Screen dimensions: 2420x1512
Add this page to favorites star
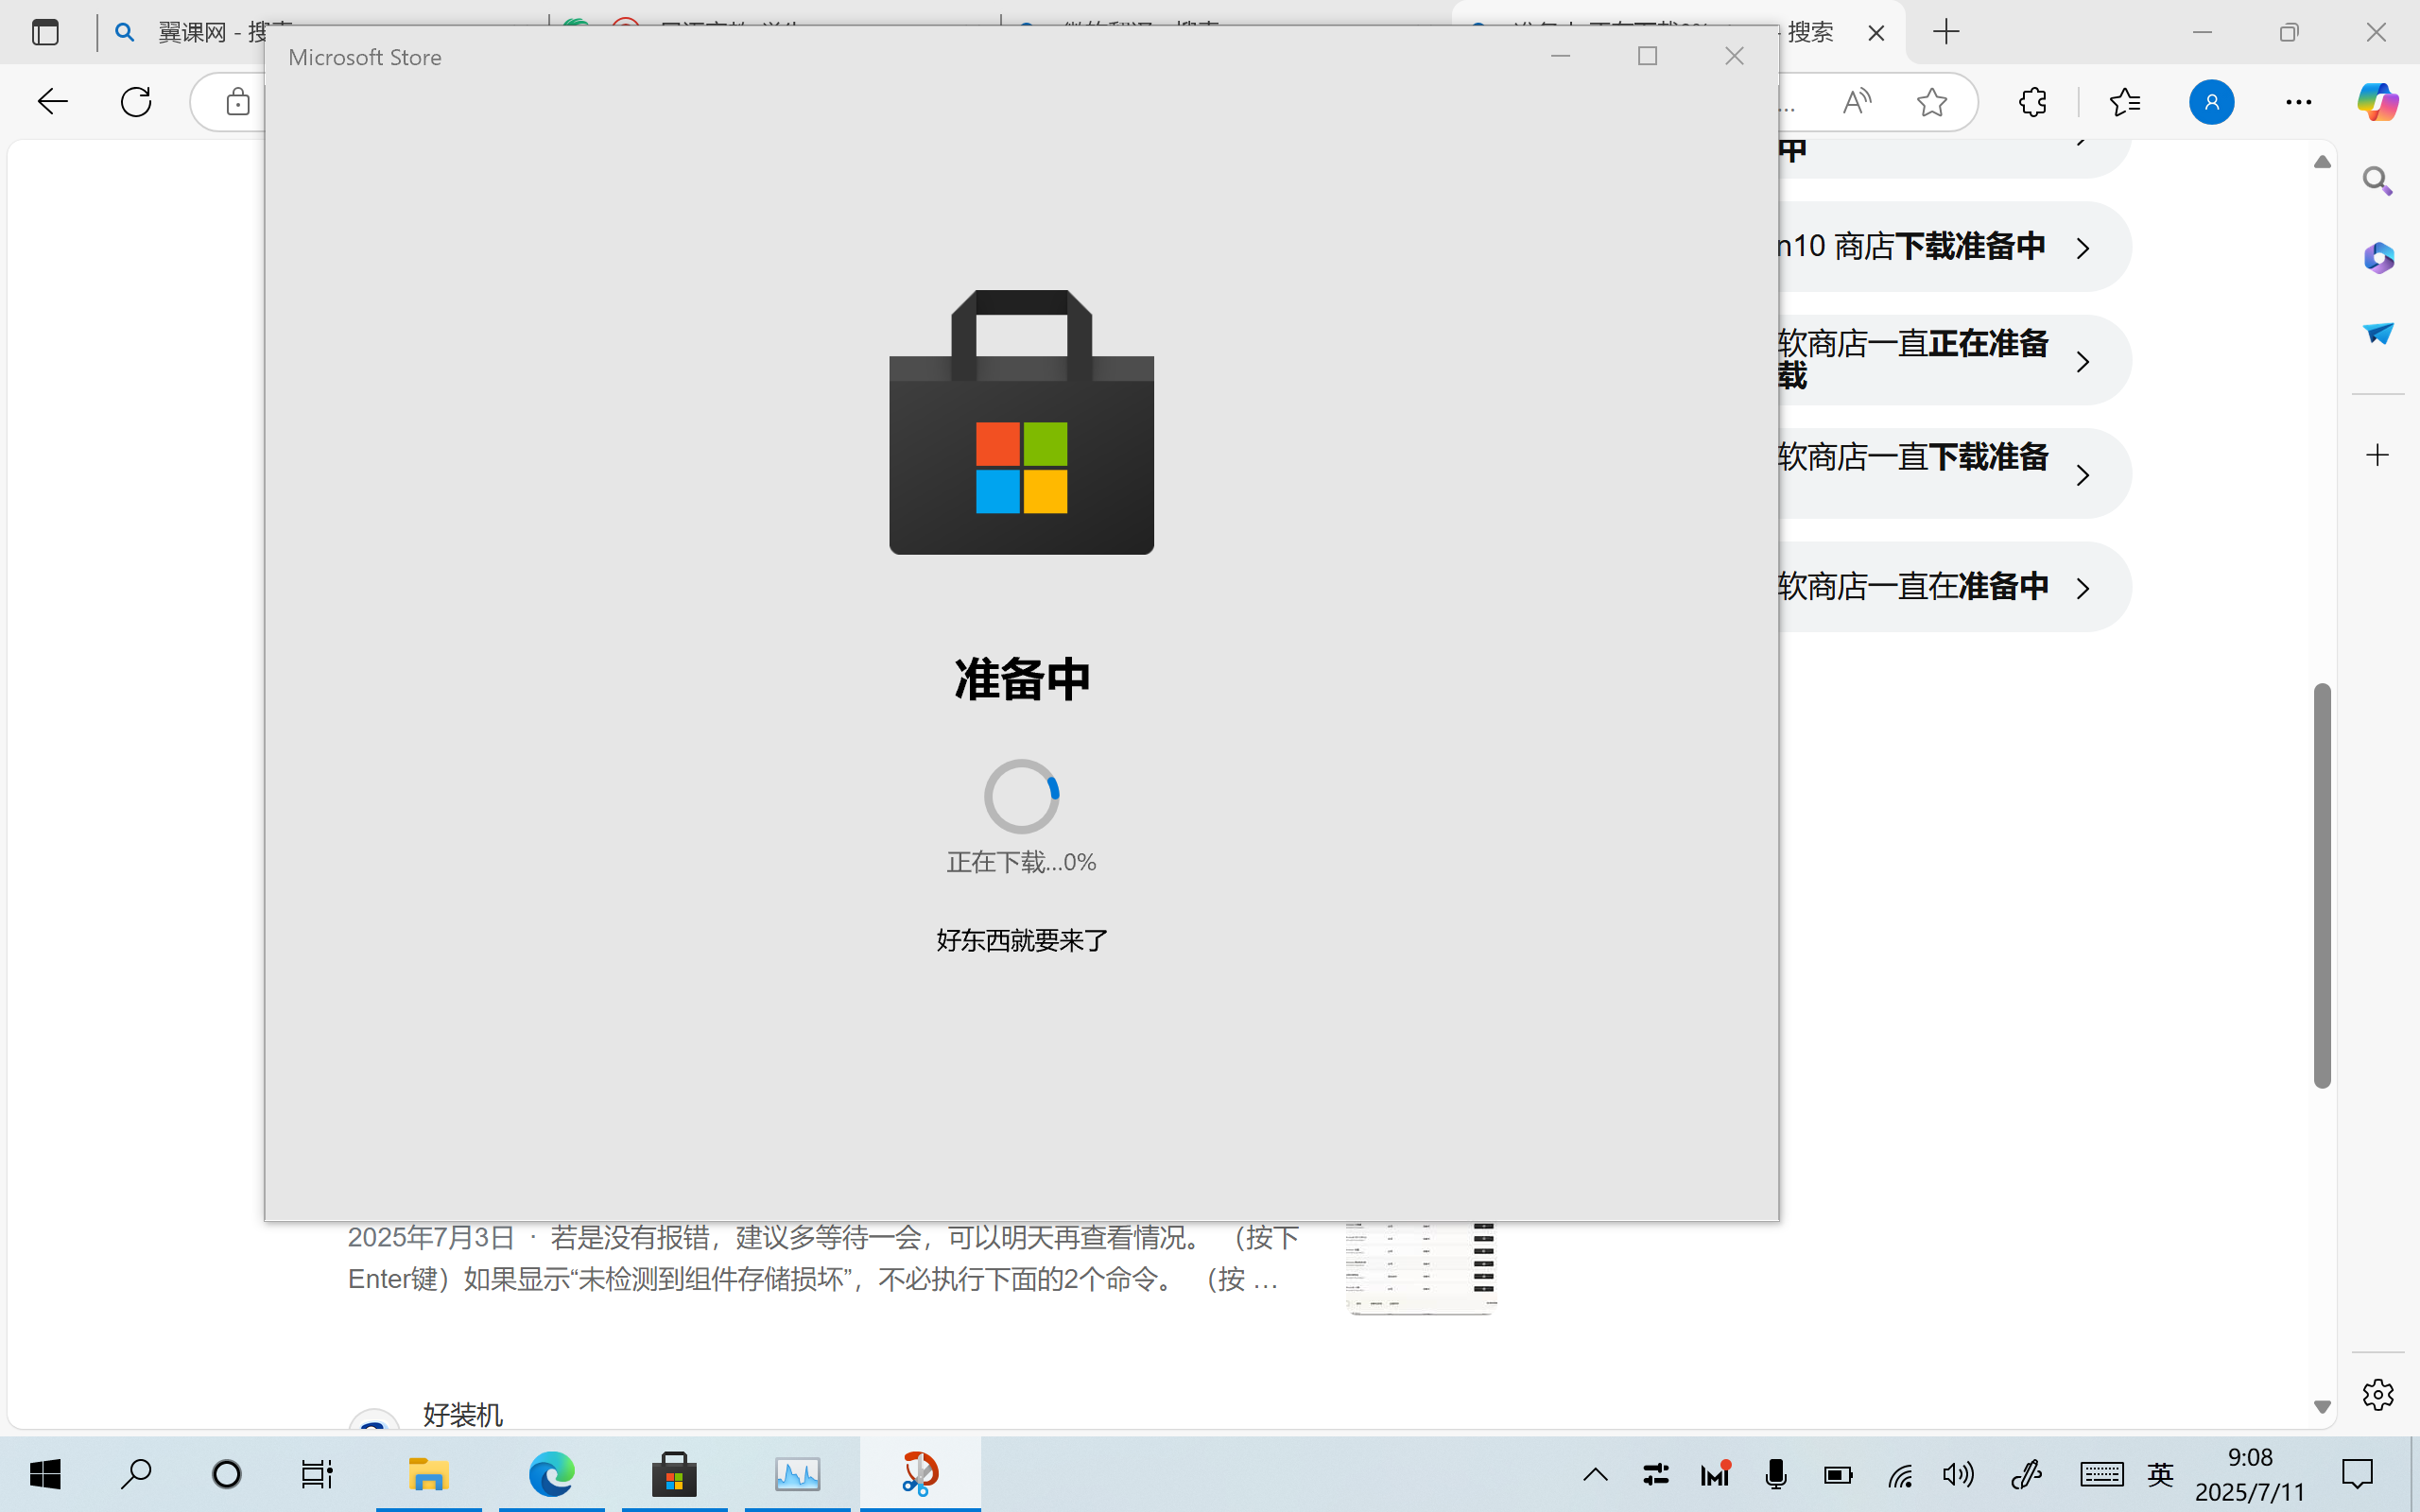1932,102
